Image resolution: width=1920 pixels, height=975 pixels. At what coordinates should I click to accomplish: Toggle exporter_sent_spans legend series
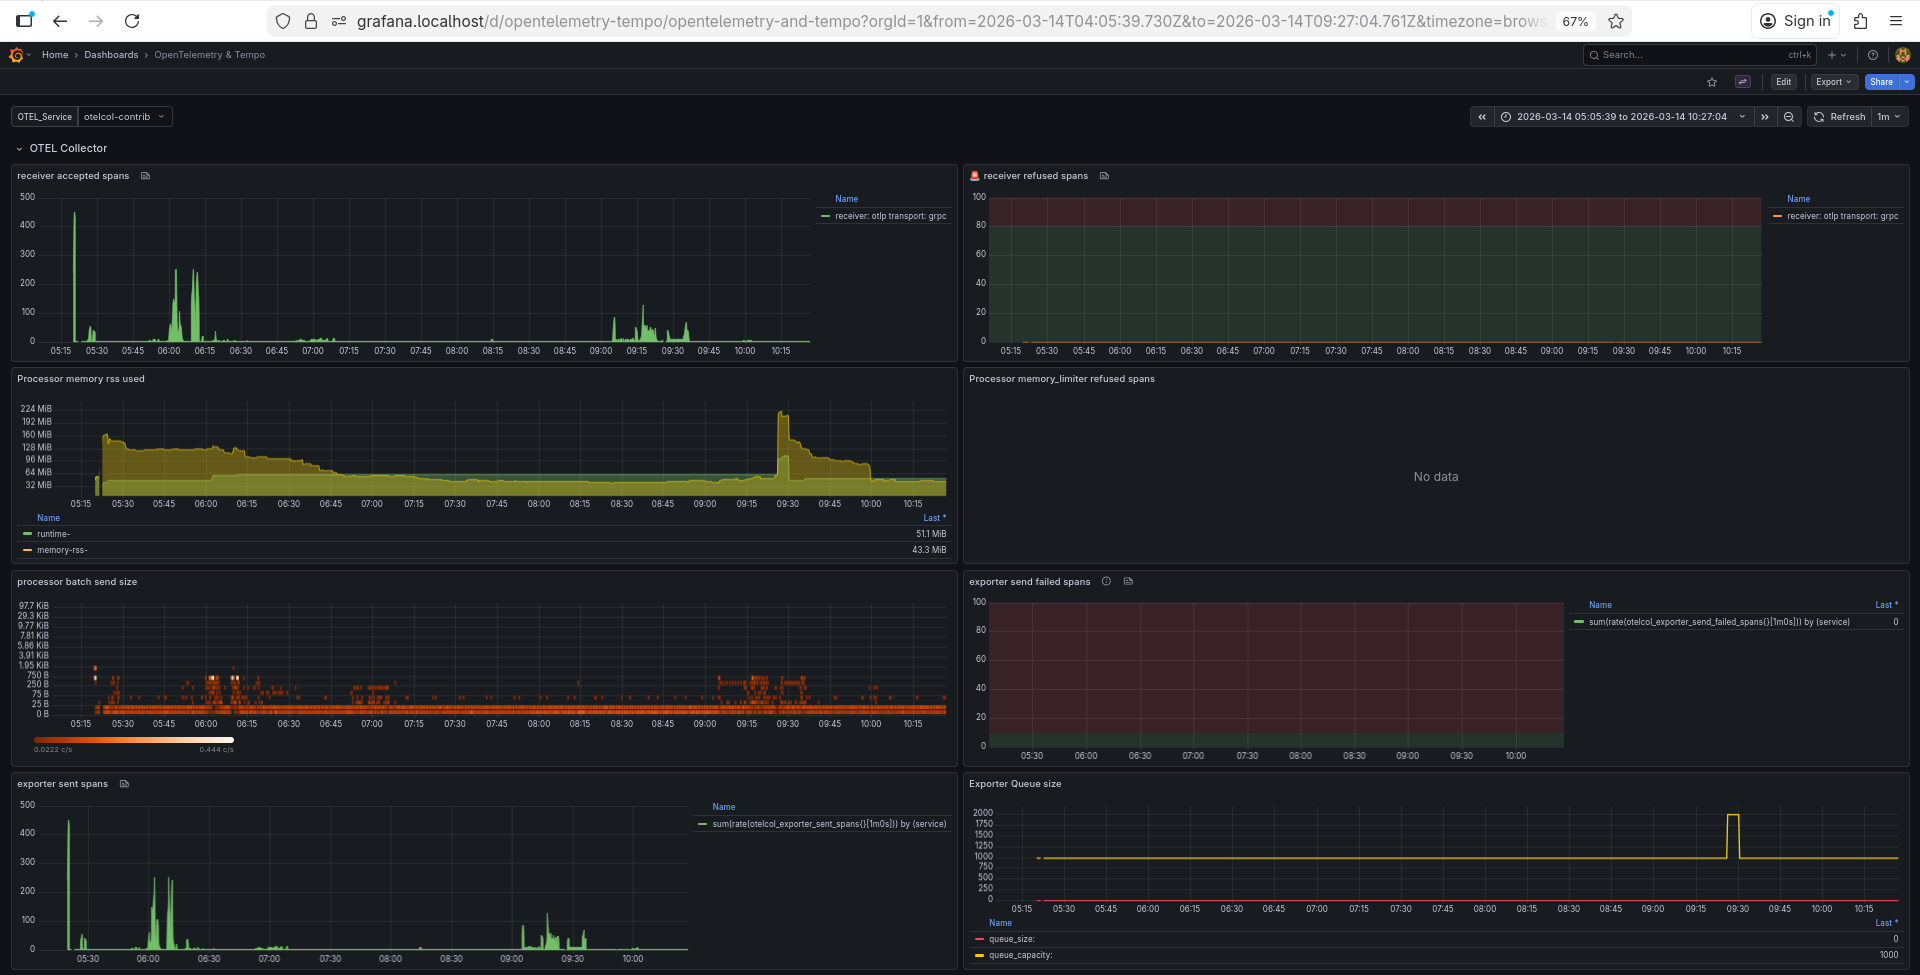(829, 824)
